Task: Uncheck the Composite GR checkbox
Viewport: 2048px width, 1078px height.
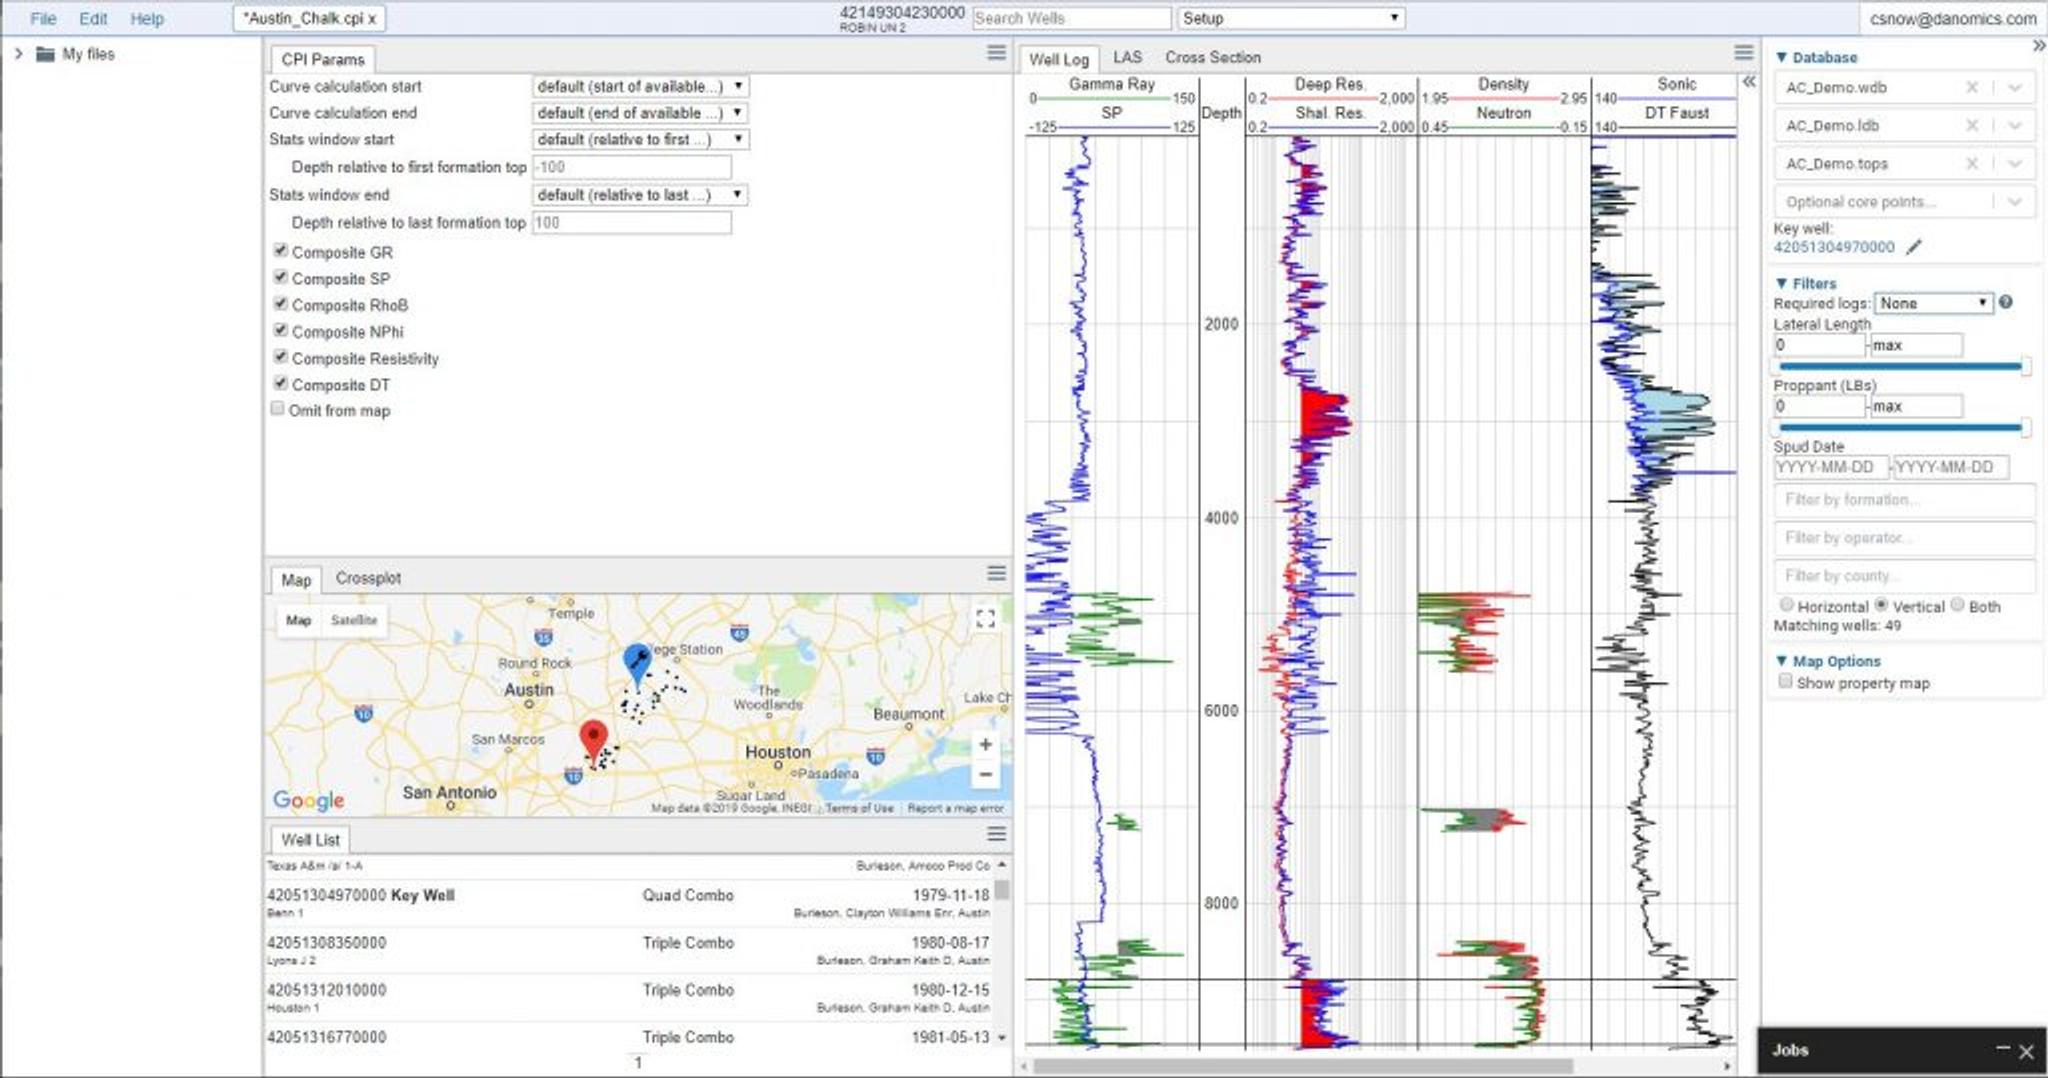Action: [x=280, y=251]
